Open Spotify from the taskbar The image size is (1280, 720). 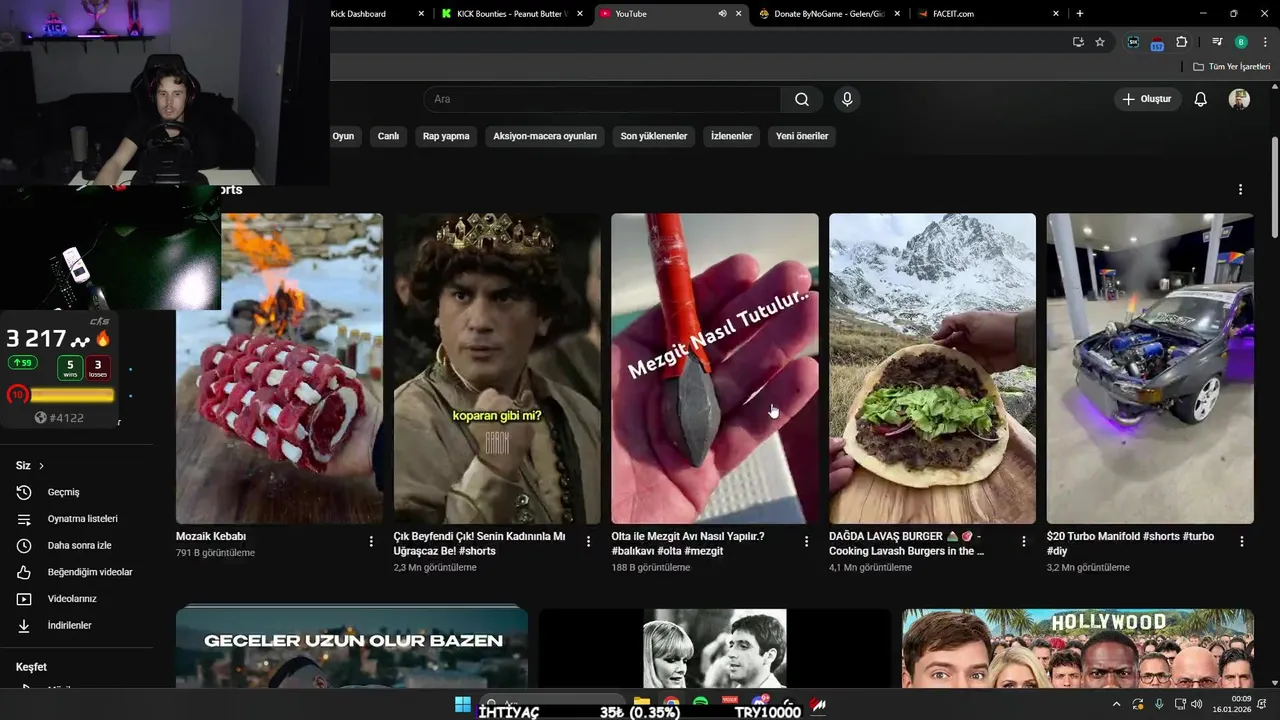[701, 704]
